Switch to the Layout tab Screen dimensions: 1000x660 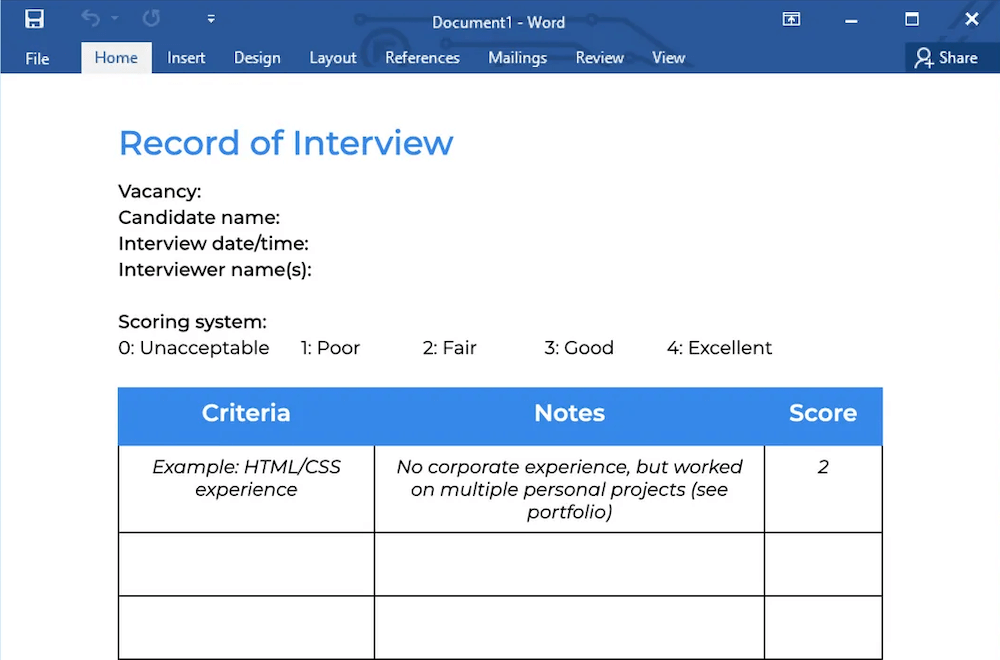(x=333, y=58)
